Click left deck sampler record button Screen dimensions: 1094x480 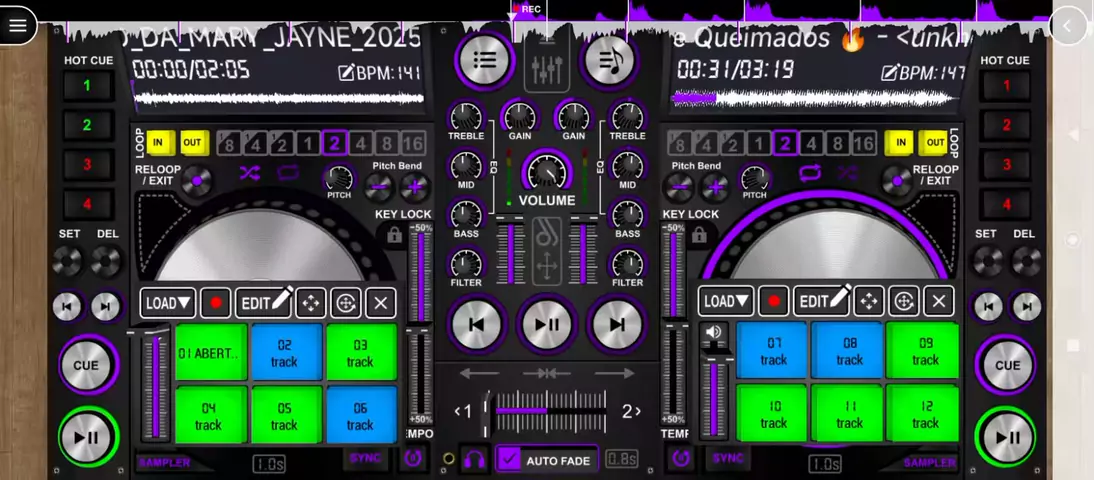click(x=216, y=303)
